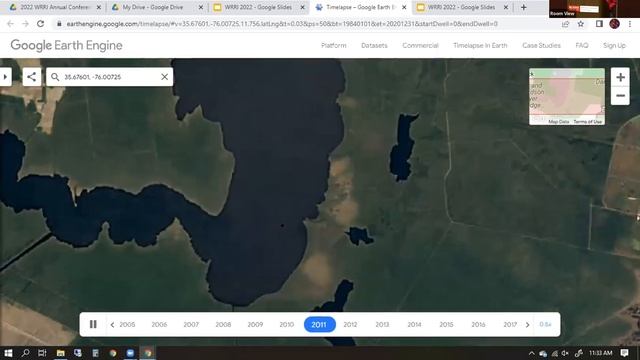Viewport: 640px width, 360px height.
Task: Click Terms of Use on minimap
Action: pyautogui.click(x=588, y=122)
